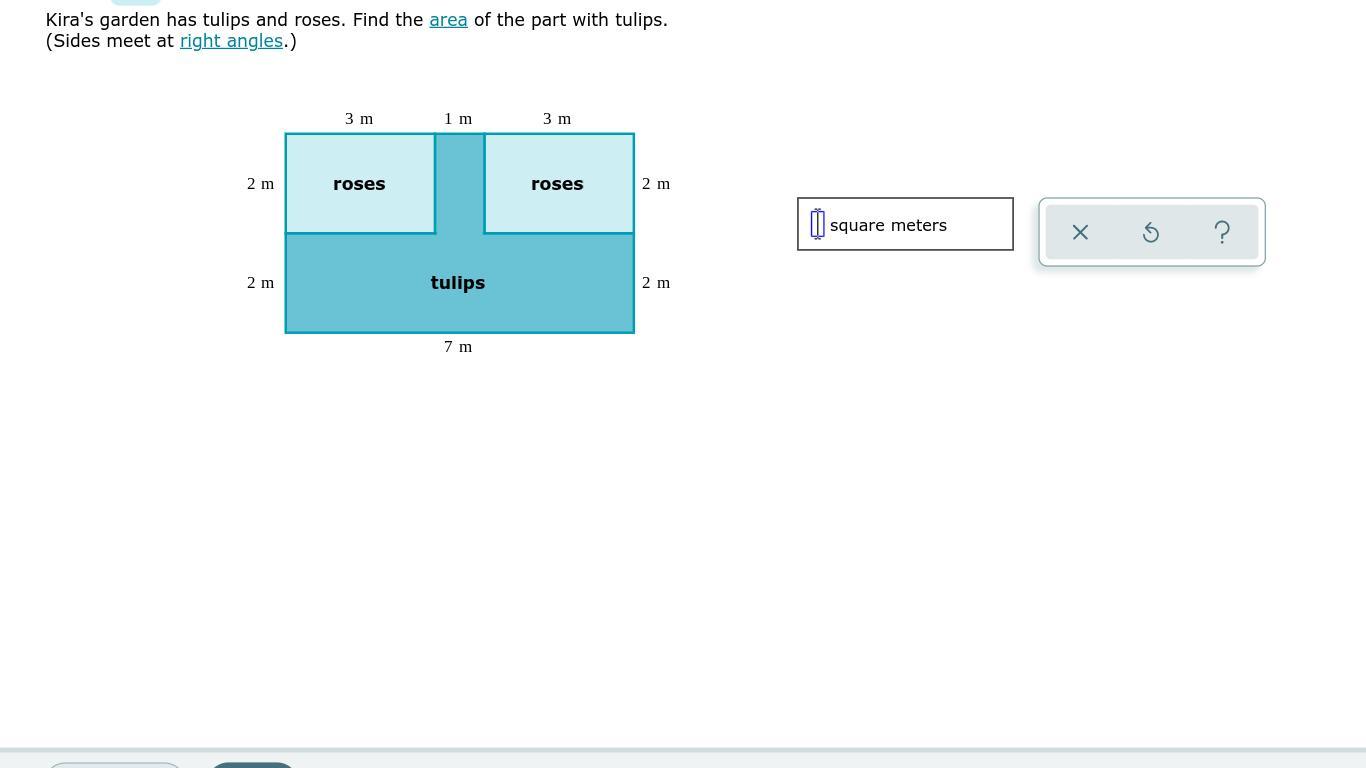This screenshot has width=1366, height=768.
Task: Click the left "3 m" top label
Action: 359,119
